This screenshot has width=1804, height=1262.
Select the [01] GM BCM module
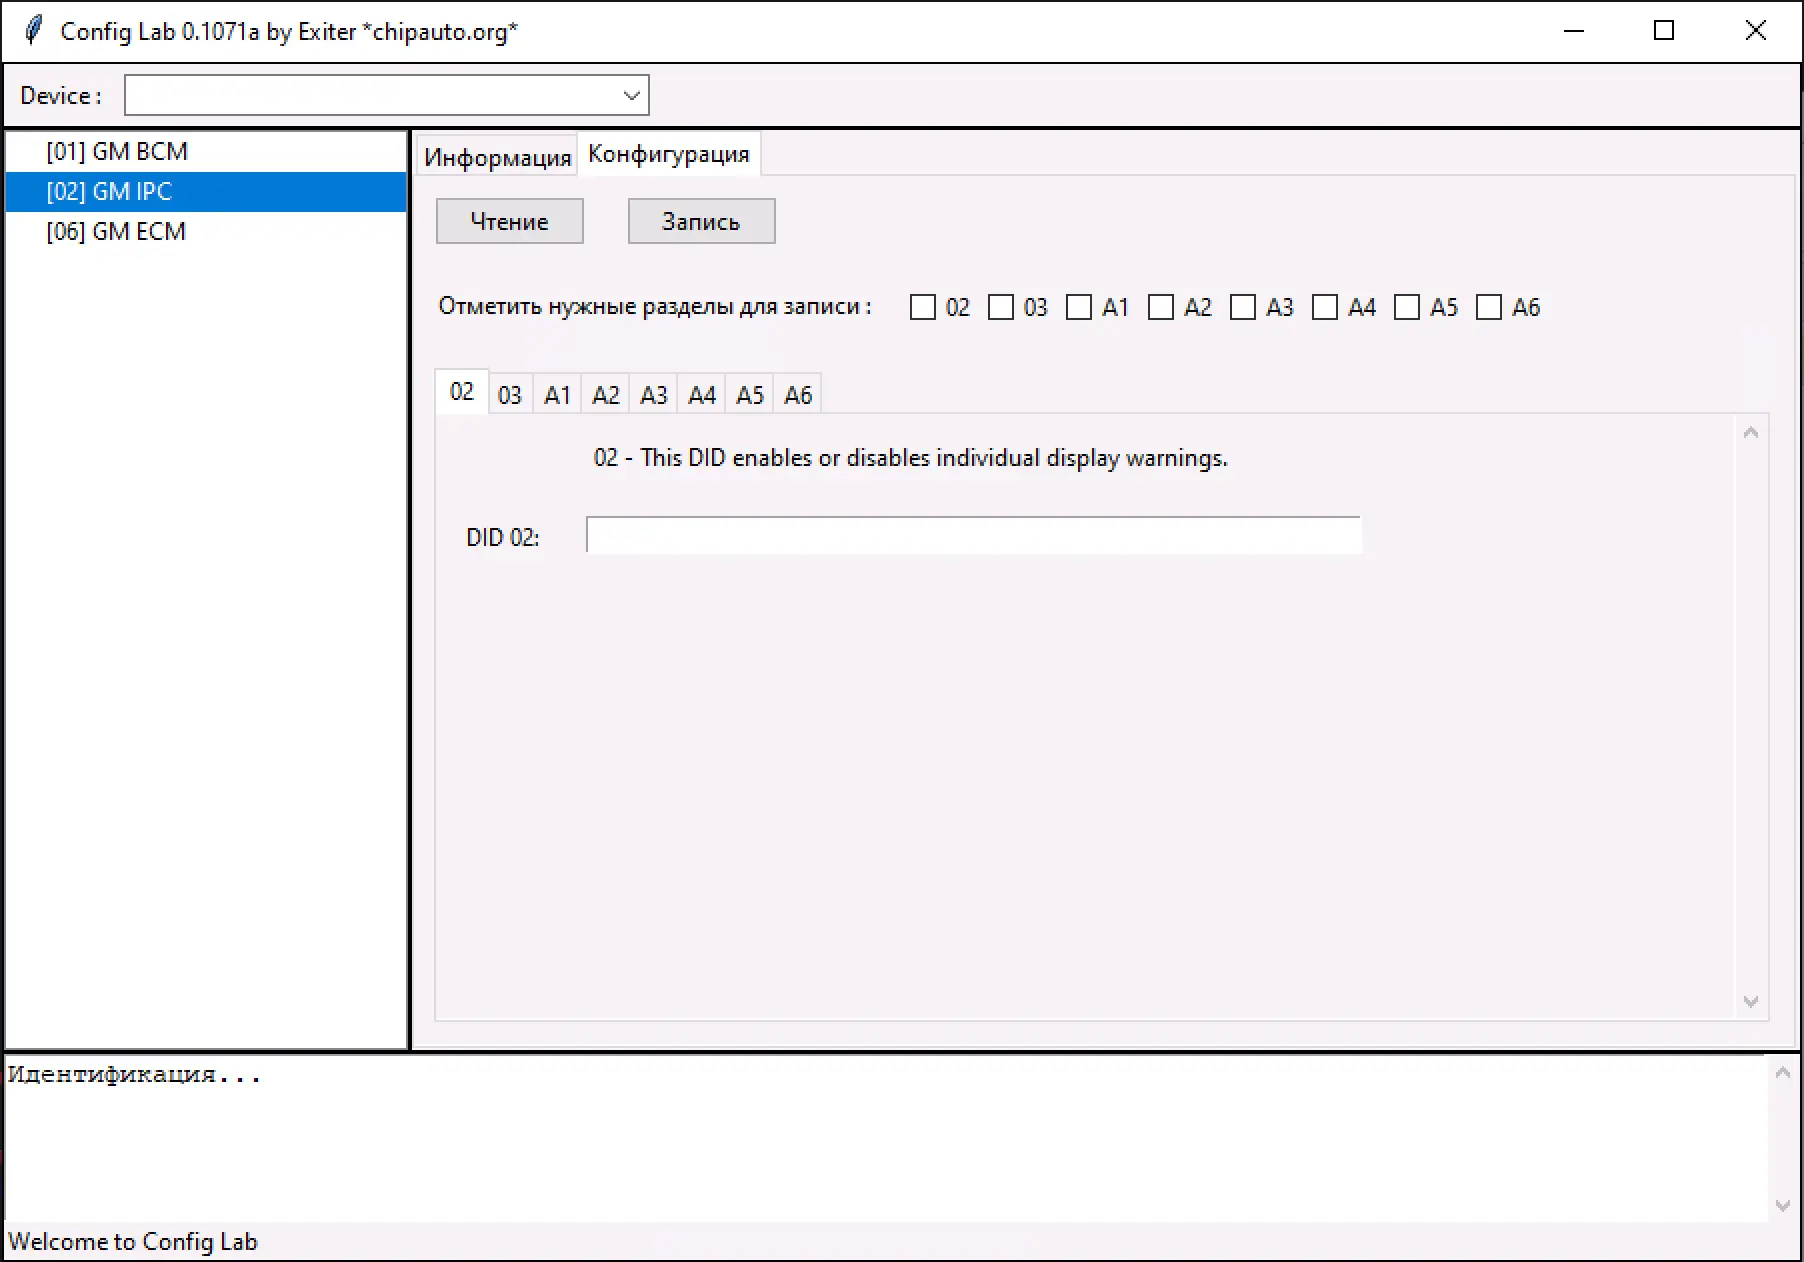[117, 152]
